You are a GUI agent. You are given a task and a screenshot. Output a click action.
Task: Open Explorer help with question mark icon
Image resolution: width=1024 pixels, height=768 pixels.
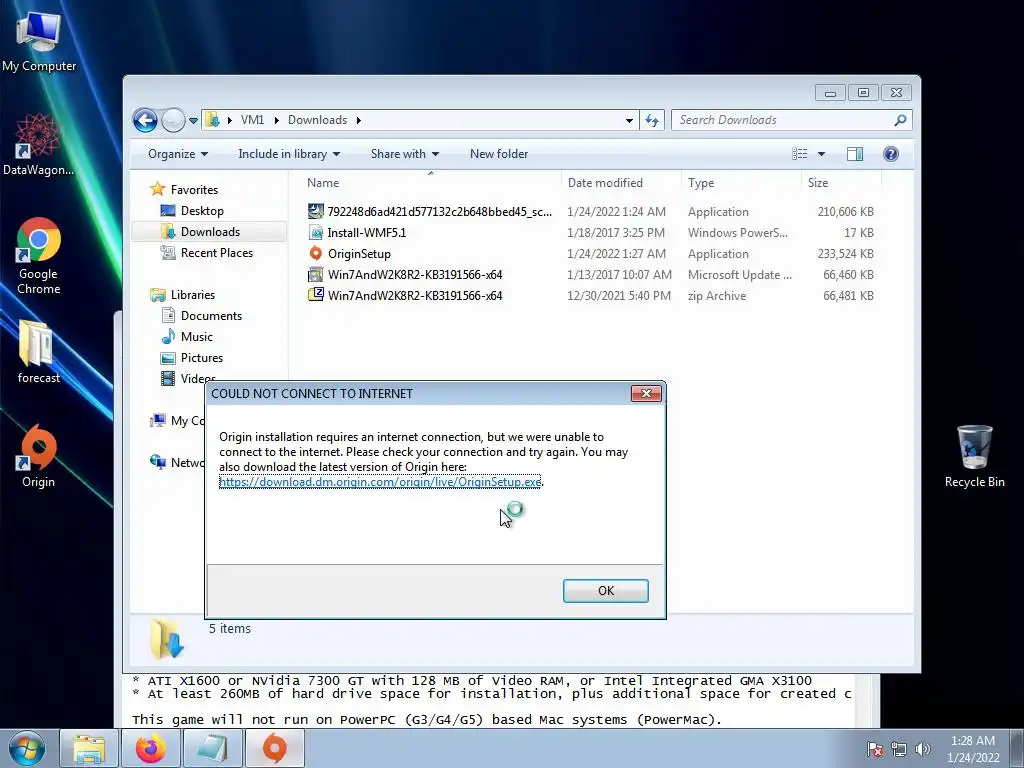(891, 154)
